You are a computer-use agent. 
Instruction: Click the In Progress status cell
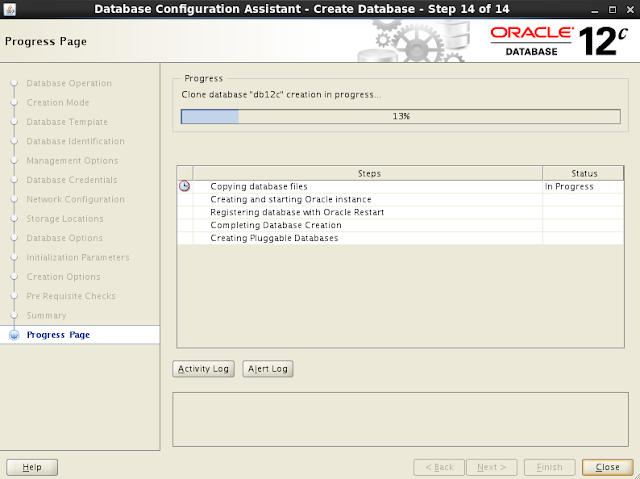pos(583,186)
